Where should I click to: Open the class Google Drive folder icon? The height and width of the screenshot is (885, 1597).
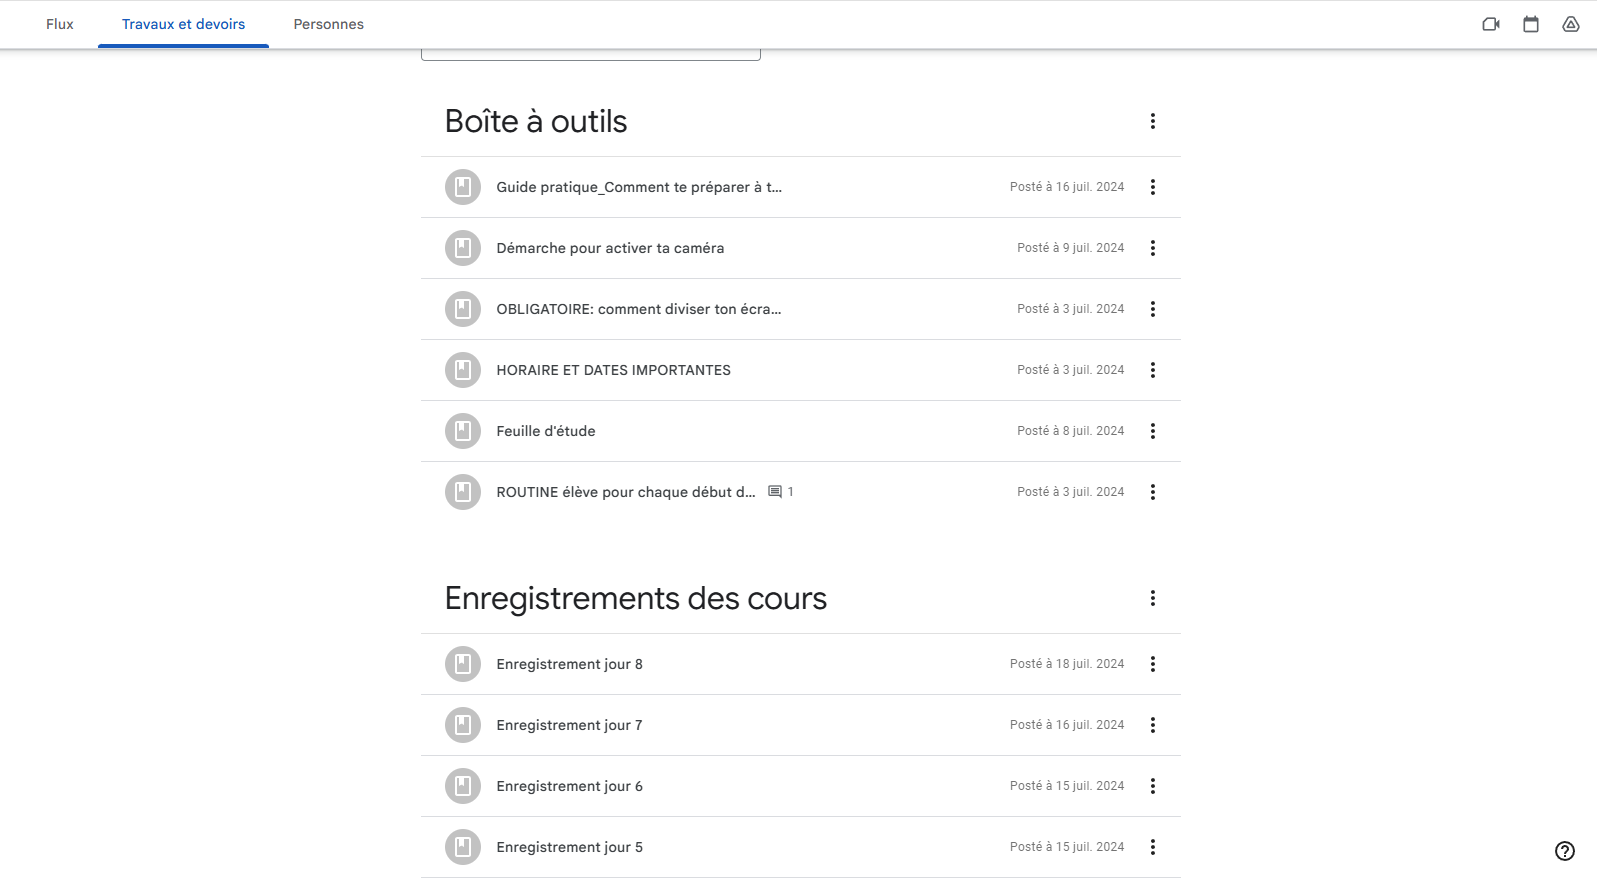point(1571,24)
